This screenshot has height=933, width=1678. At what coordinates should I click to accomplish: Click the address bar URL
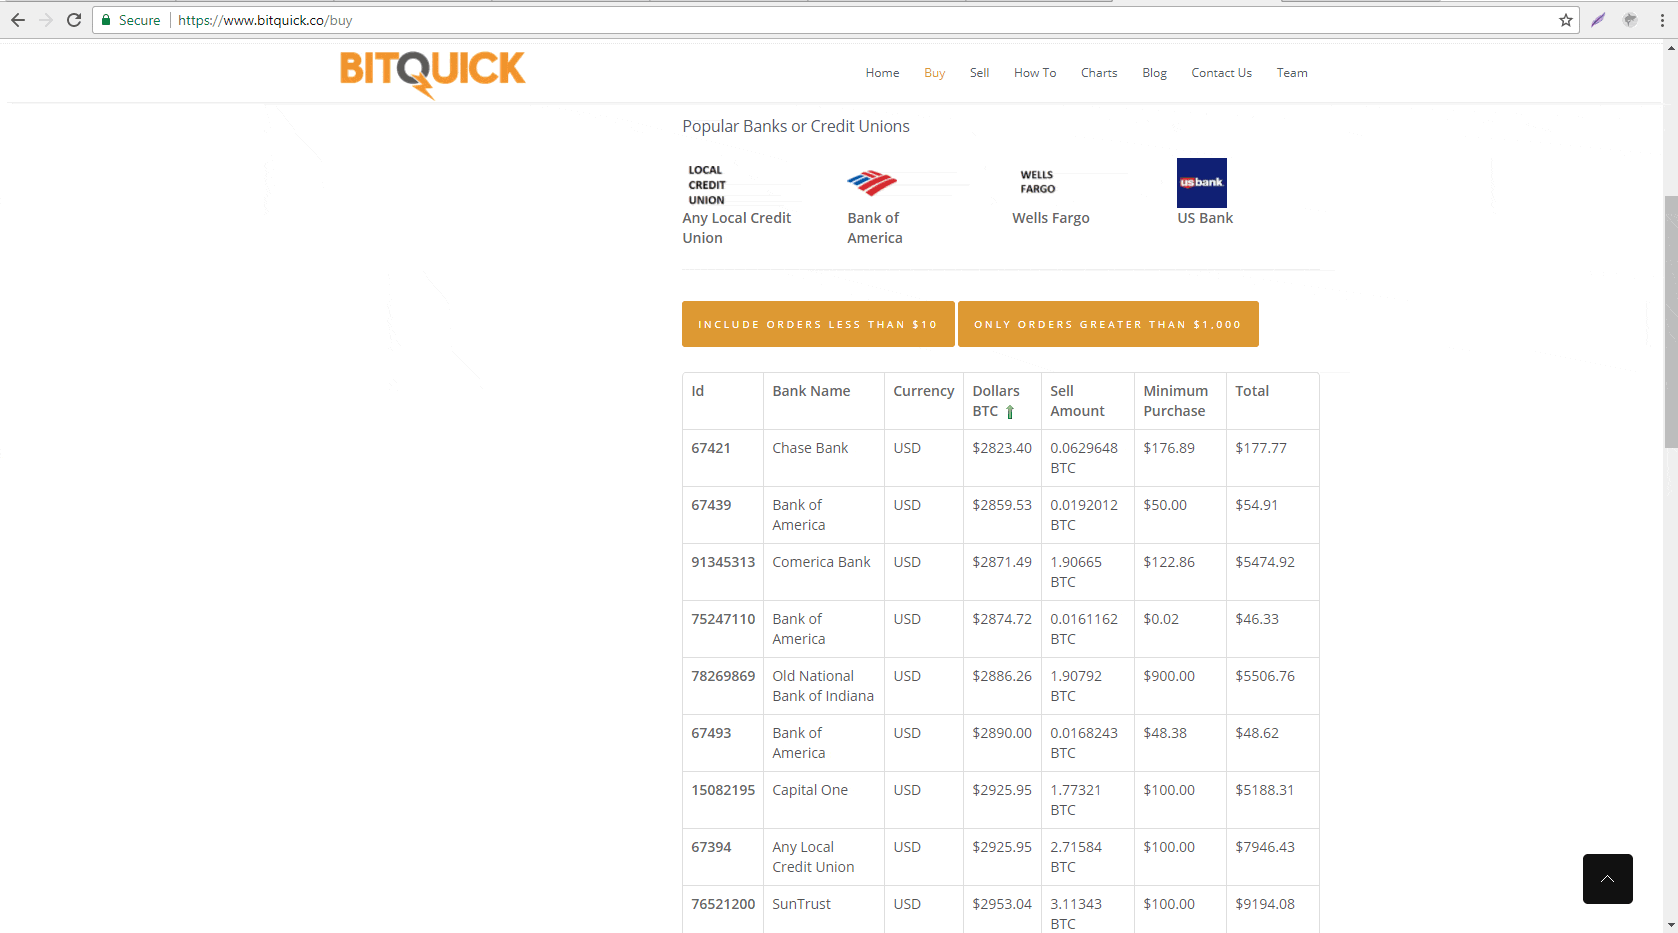[x=265, y=20]
